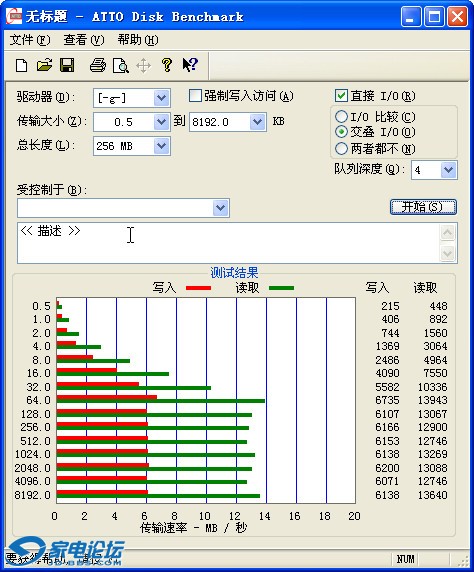Click description box scroll up arrow

coord(448,232)
